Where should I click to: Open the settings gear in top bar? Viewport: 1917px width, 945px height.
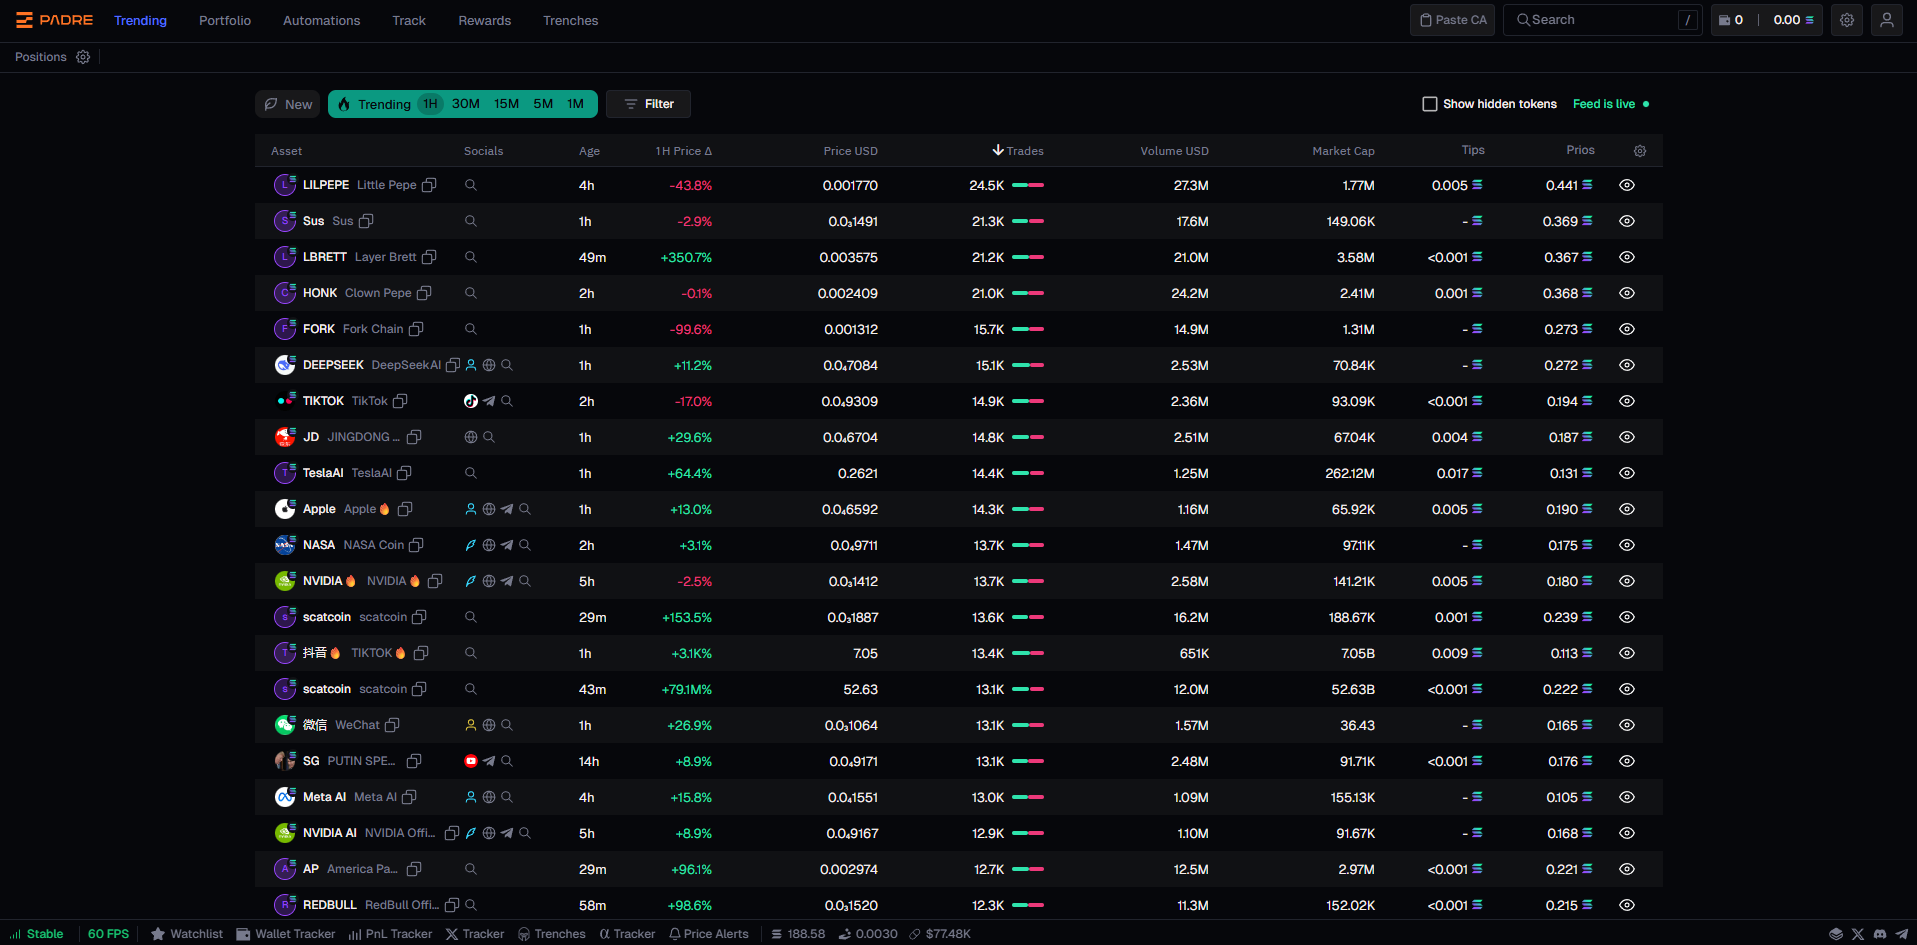[1846, 20]
